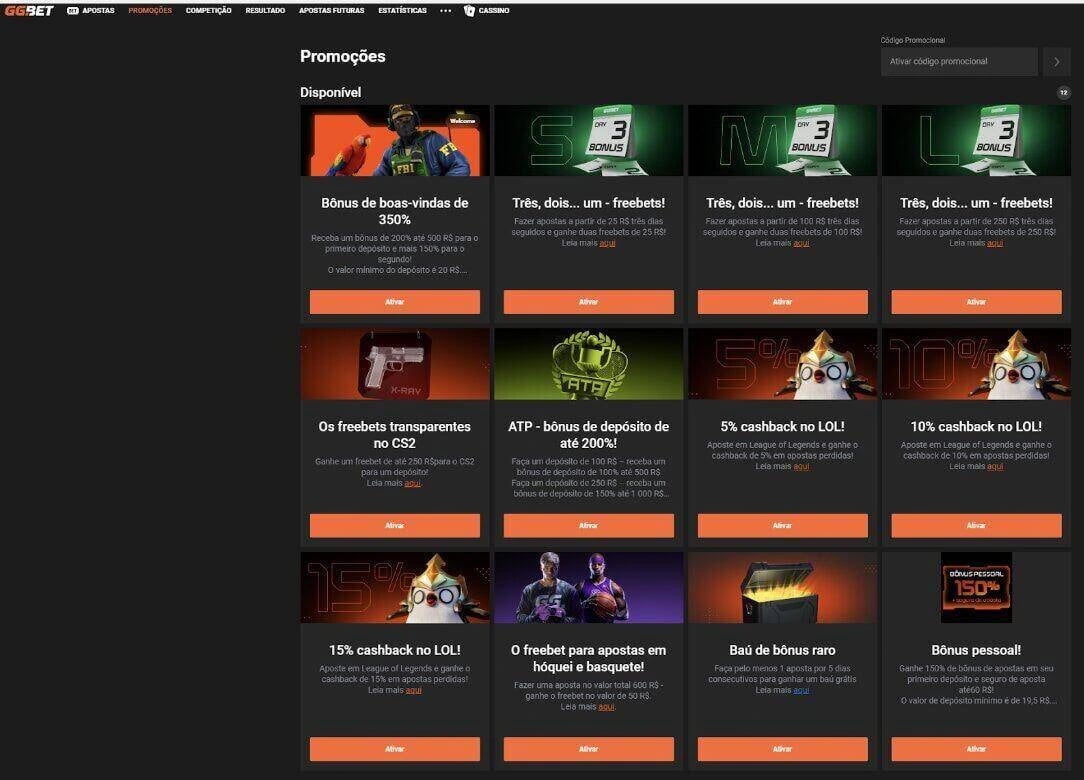
Task: Open the 'aqui' link for 250 R$ freebets
Action: coord(995,243)
